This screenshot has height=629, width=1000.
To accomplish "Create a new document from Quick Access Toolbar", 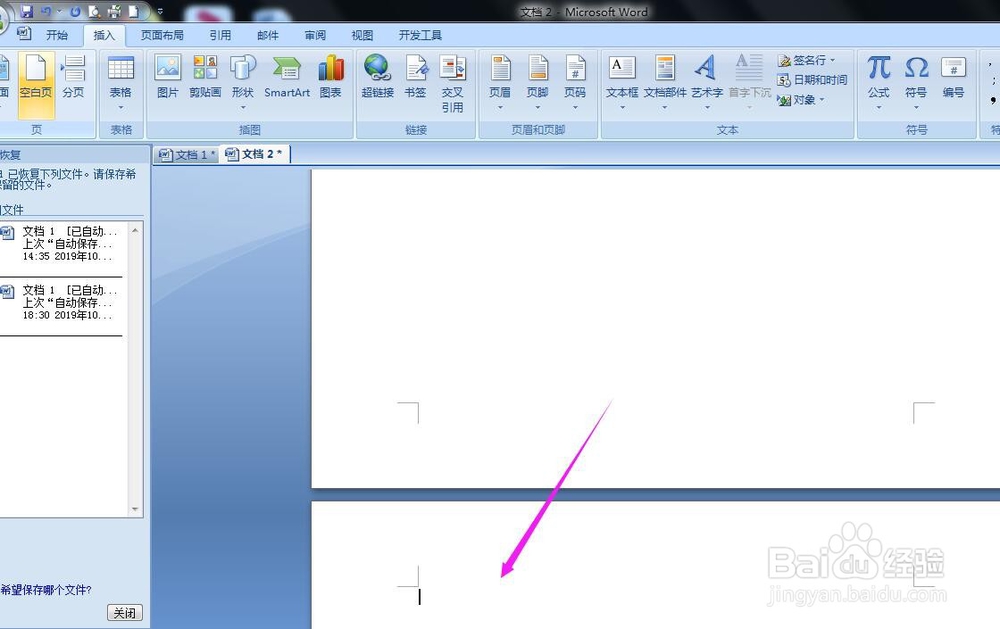I will pos(133,11).
